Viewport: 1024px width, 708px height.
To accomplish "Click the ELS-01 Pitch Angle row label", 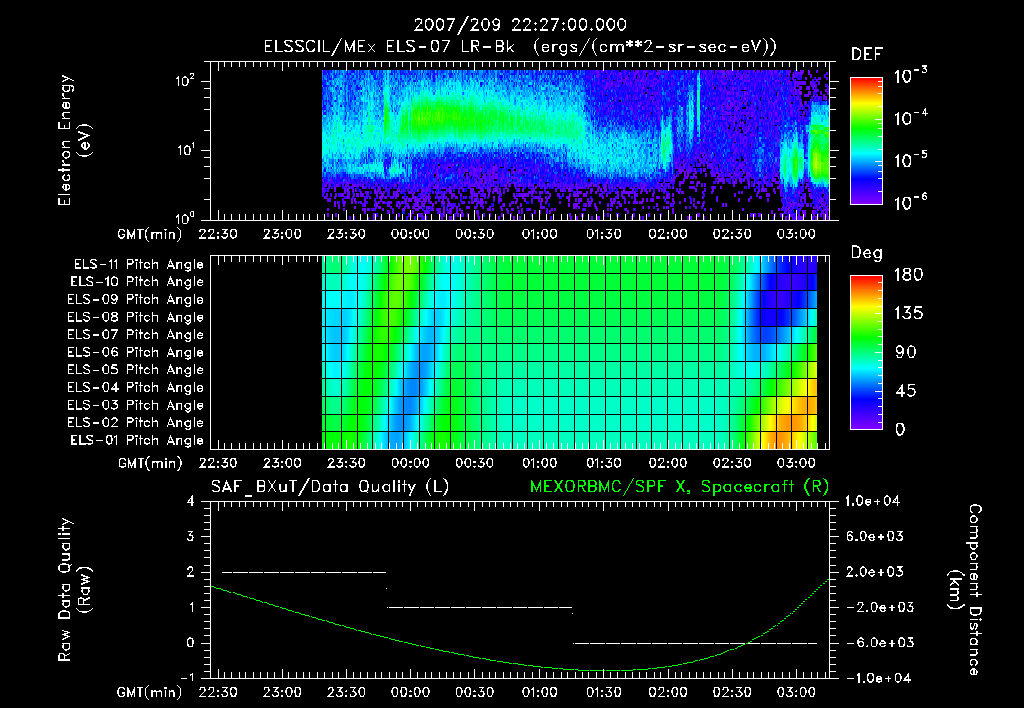I will coord(137,440).
